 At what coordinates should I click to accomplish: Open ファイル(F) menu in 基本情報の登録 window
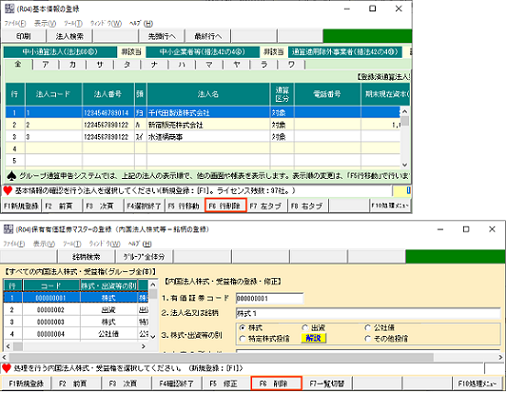(x=15, y=24)
